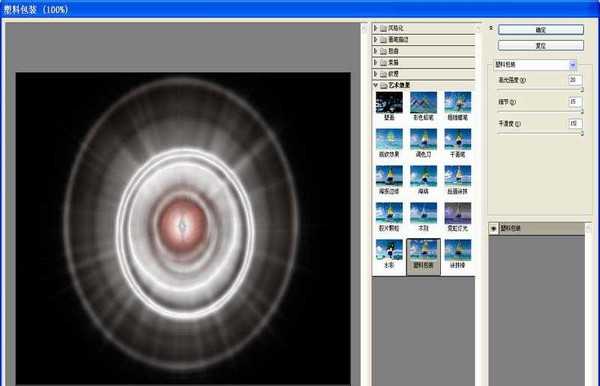
Task: Click the Highlight Strength (高光强度) slider
Action: coord(540,90)
